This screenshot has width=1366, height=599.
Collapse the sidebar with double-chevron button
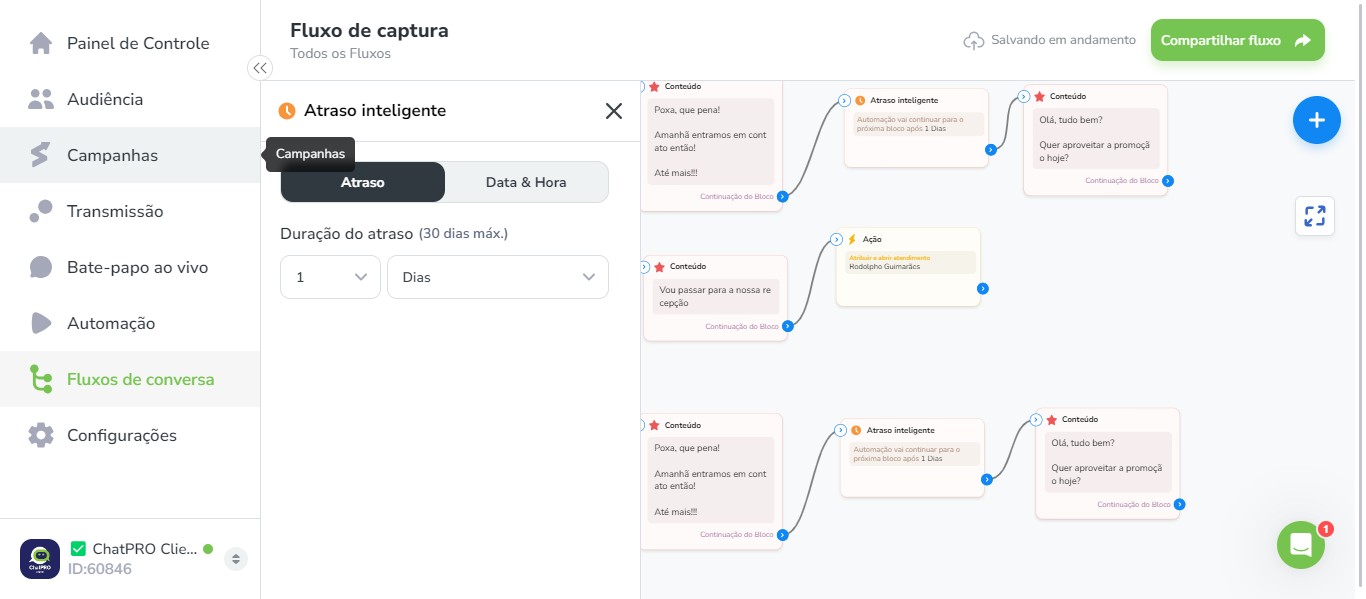tap(260, 68)
